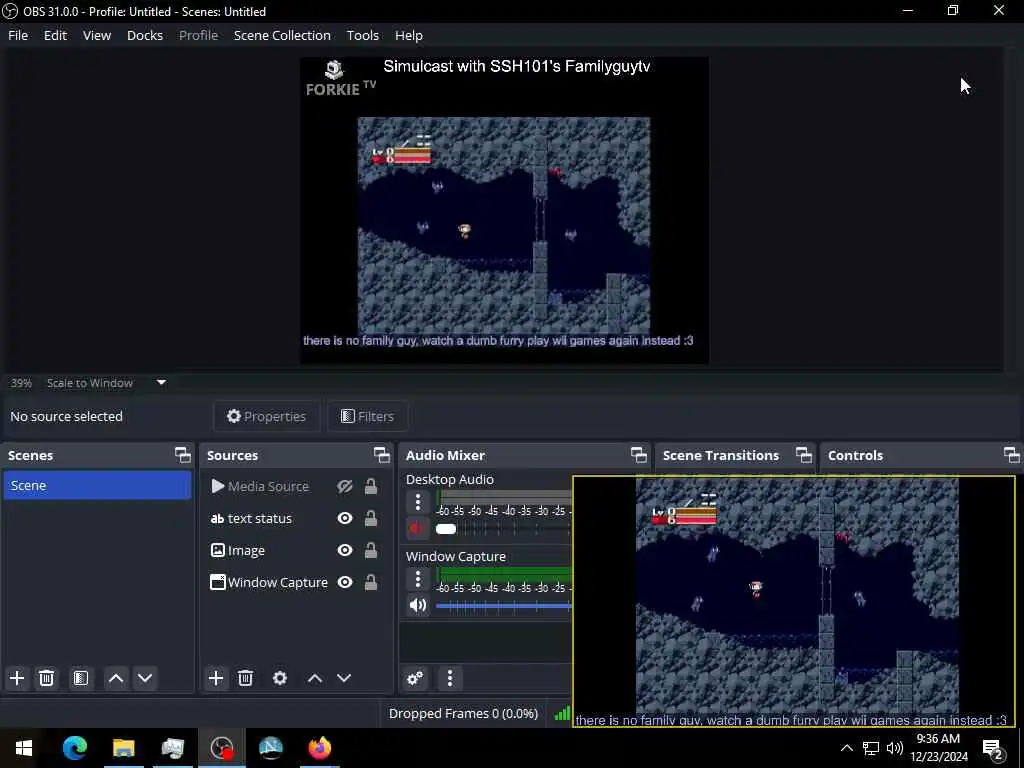
Task: Open Firefox from taskbar
Action: pyautogui.click(x=319, y=748)
